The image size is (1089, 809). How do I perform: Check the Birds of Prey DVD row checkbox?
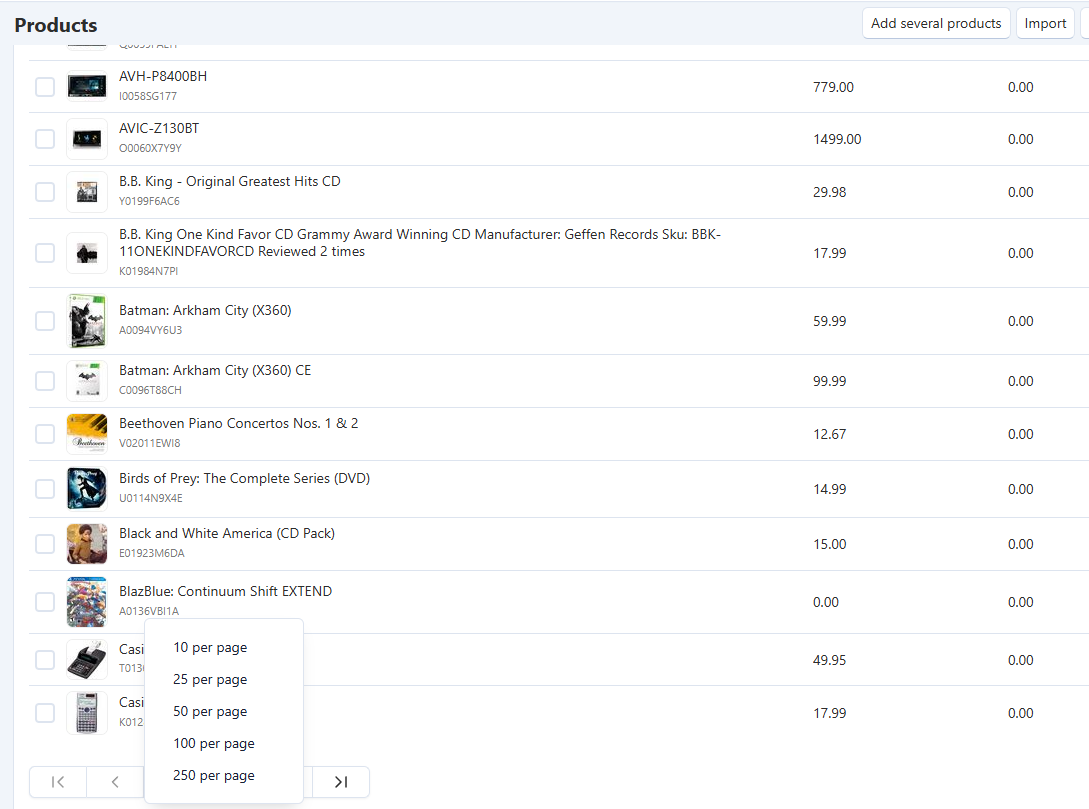[x=45, y=489]
